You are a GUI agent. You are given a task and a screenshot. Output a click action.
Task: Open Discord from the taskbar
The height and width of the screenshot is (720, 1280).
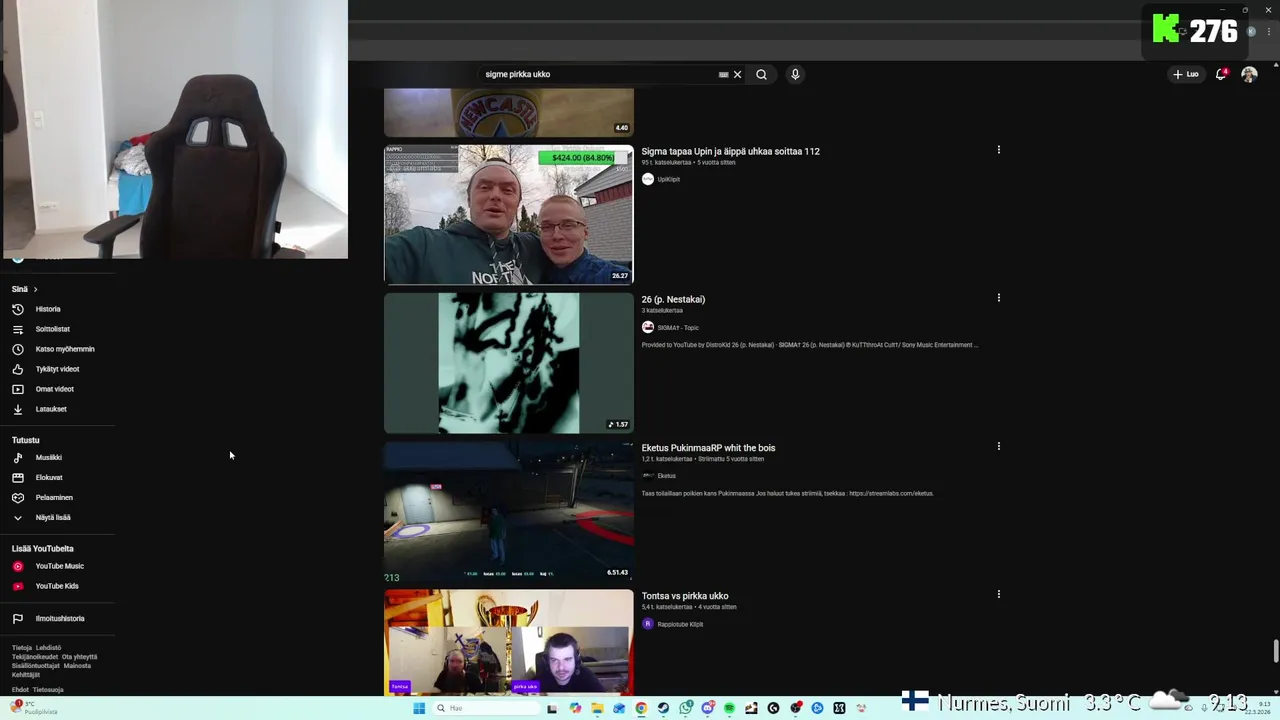[x=708, y=708]
